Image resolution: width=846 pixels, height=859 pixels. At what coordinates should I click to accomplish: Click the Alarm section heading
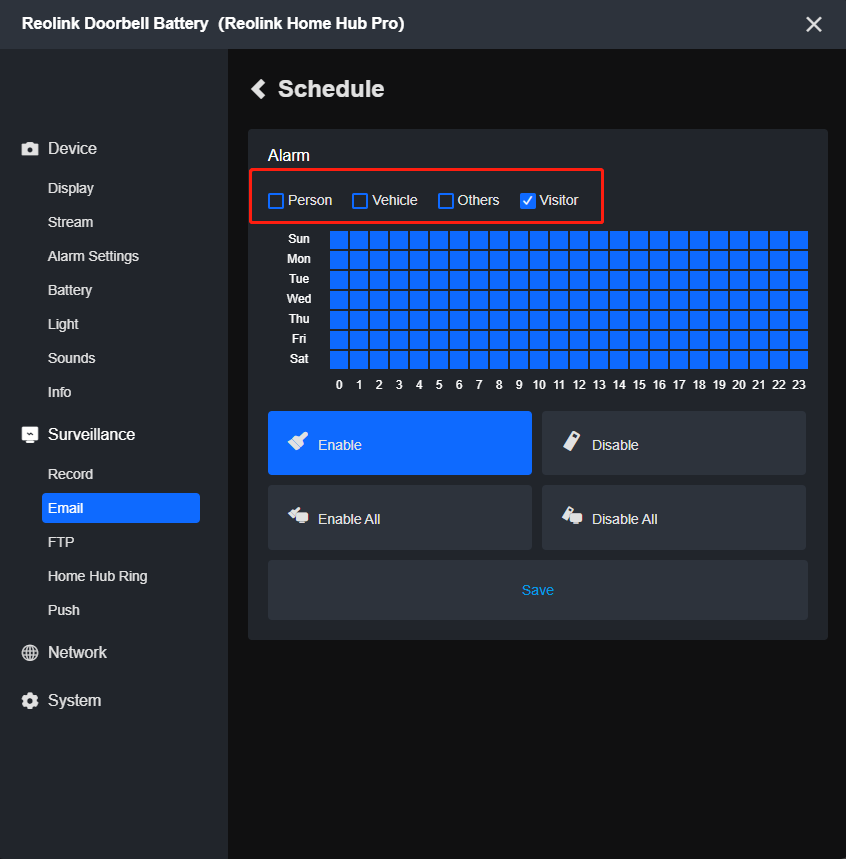(x=289, y=156)
